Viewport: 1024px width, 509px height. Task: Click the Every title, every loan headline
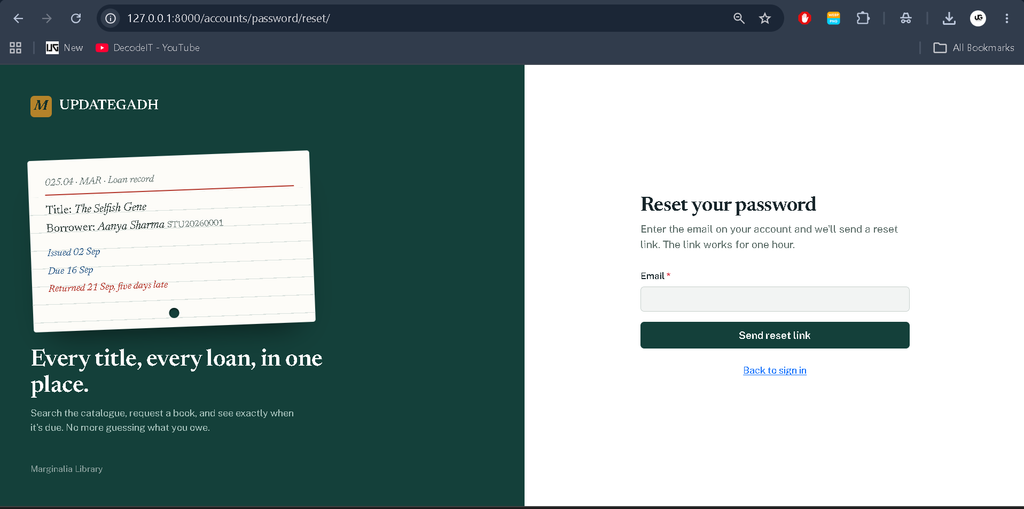[176, 371]
